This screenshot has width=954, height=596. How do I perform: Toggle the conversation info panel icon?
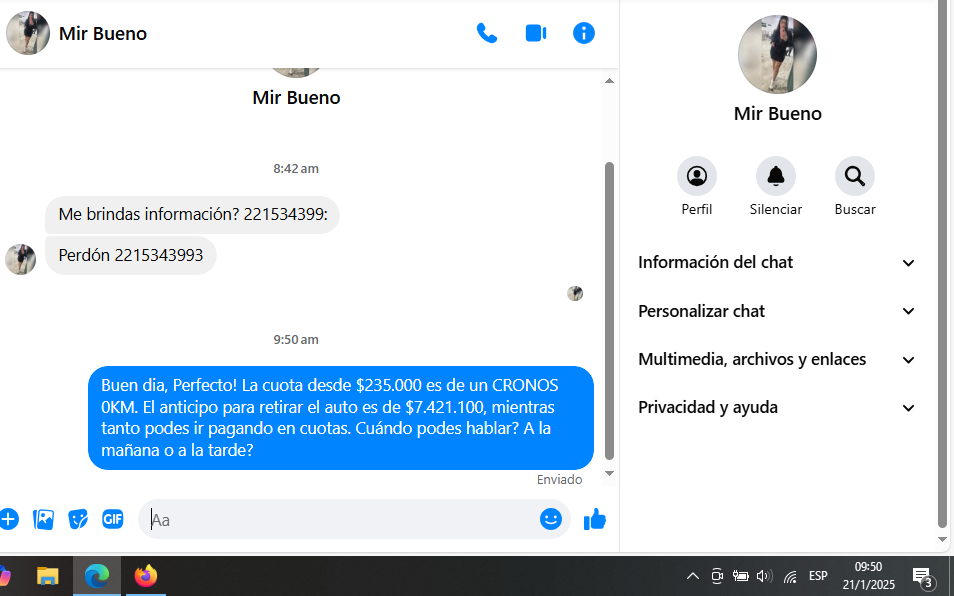[x=584, y=33]
